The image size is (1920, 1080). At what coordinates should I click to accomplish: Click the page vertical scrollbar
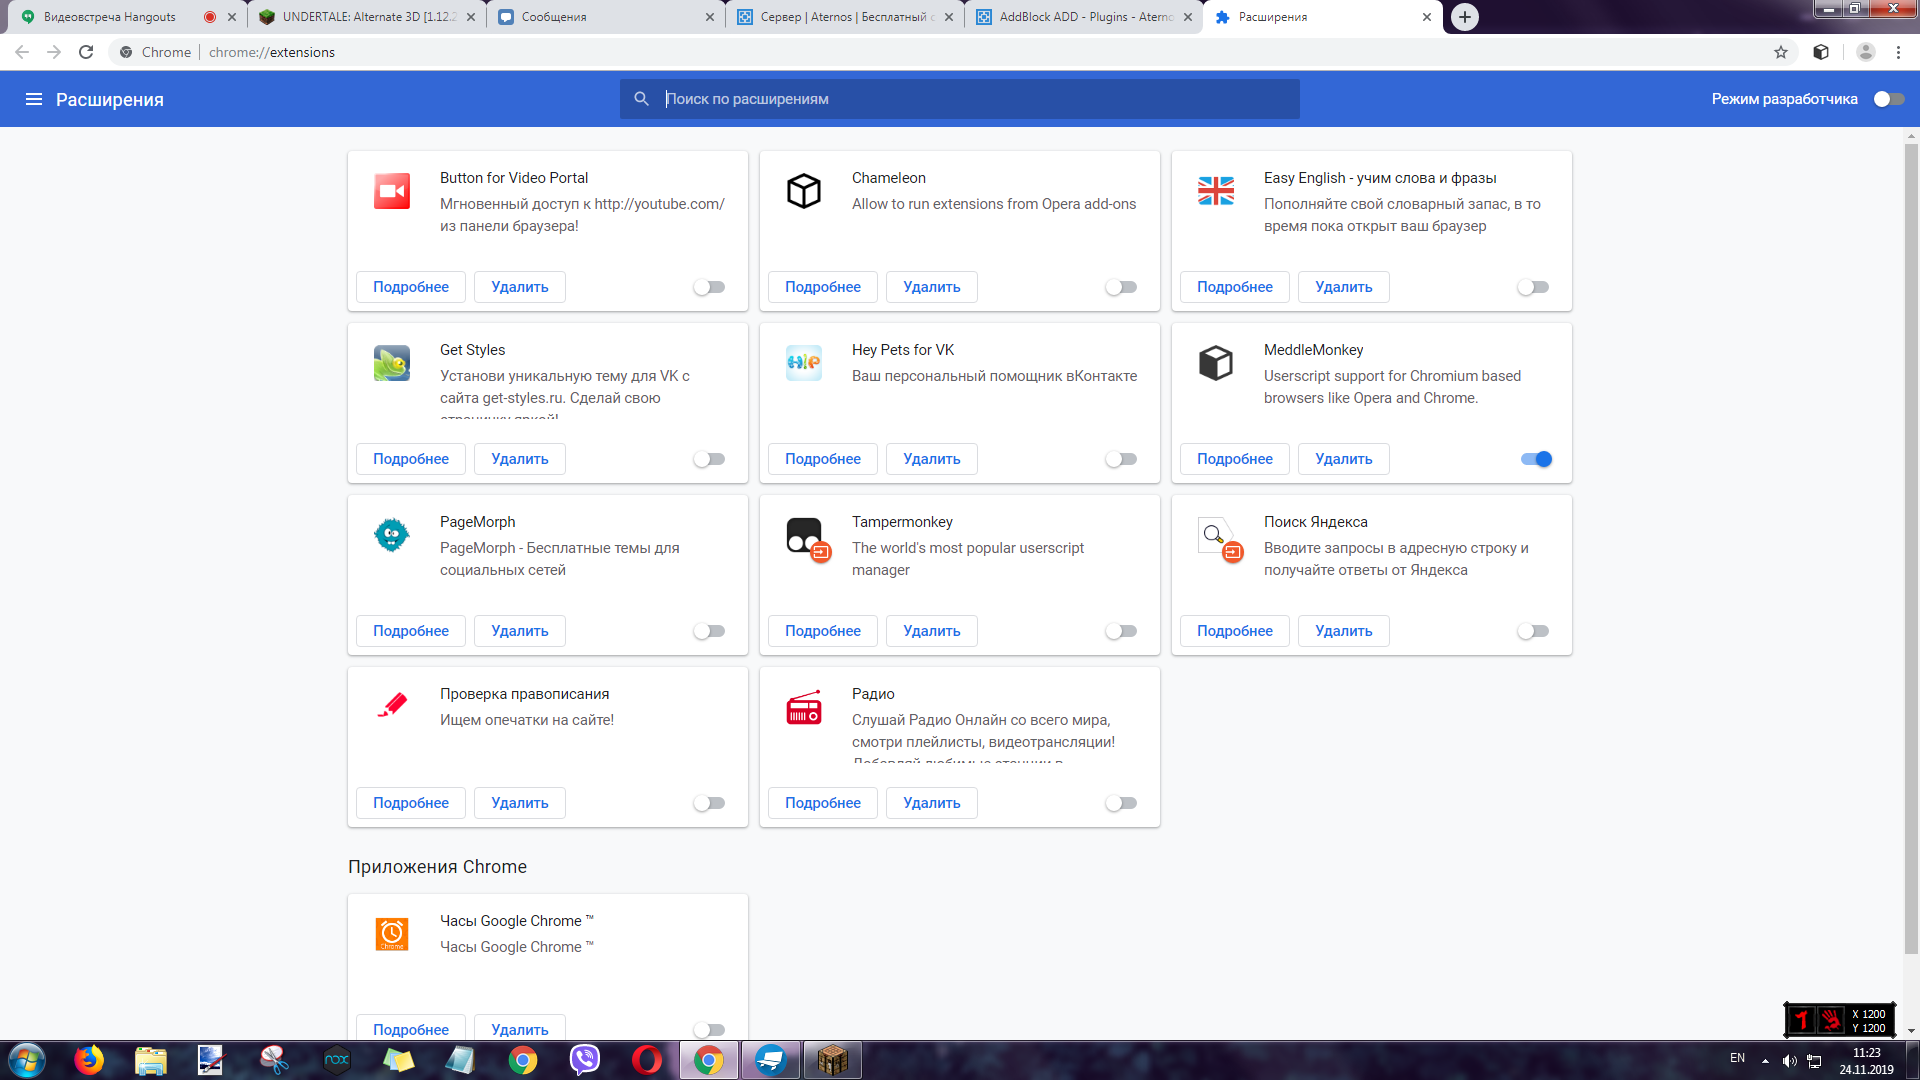coord(1911,548)
